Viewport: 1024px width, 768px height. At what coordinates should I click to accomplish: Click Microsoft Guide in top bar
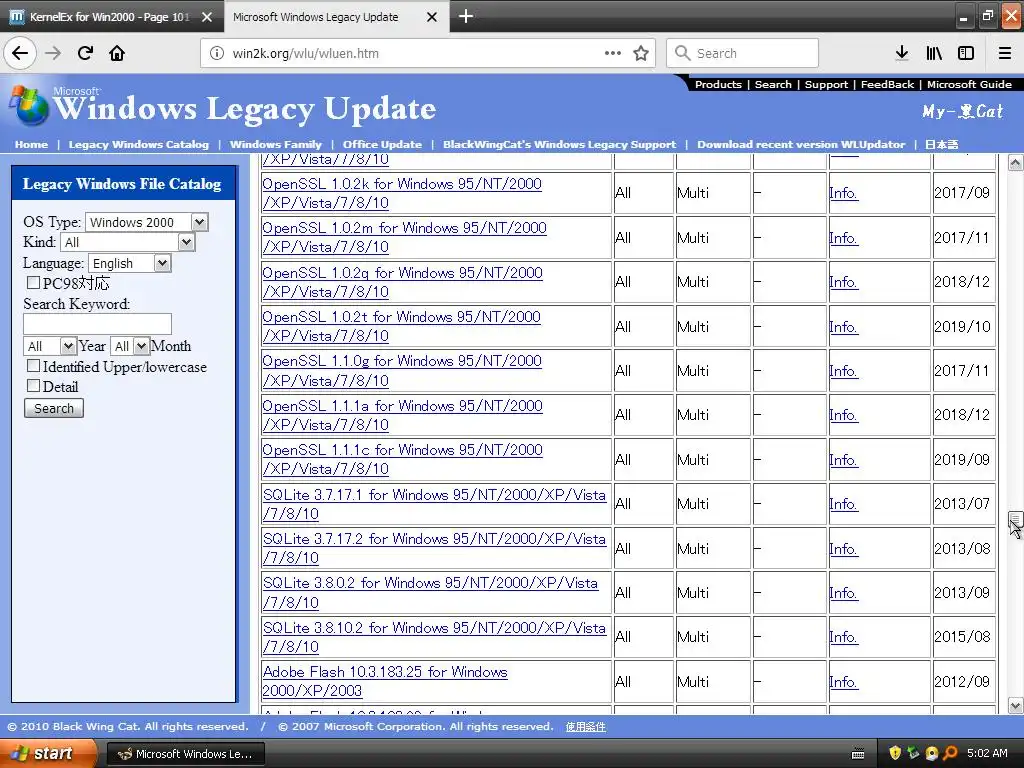click(x=969, y=84)
